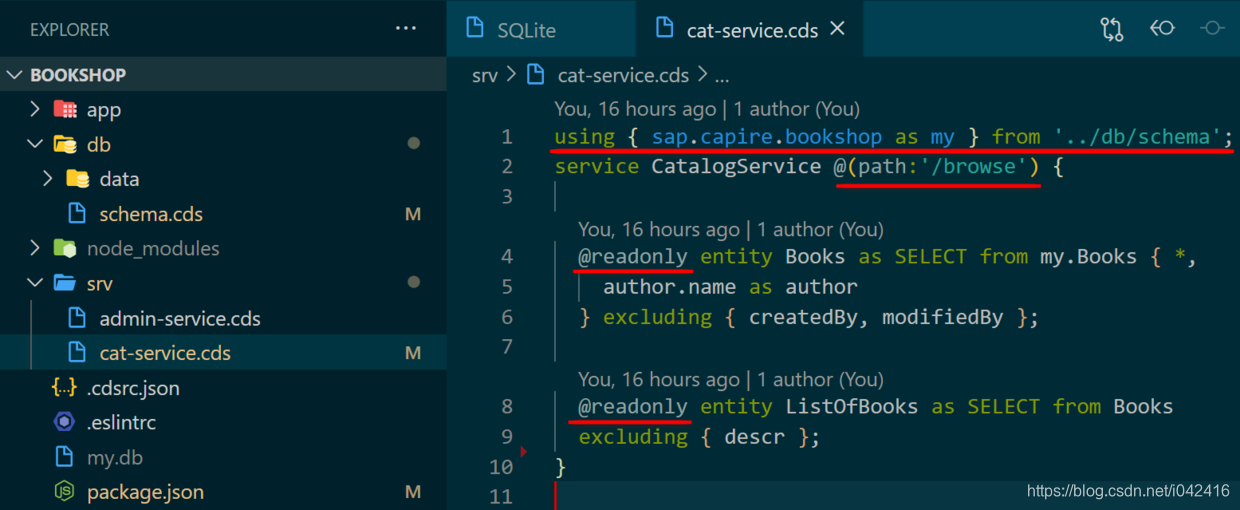
Task: Switch to the cat-service.cds tab
Action: tap(751, 30)
